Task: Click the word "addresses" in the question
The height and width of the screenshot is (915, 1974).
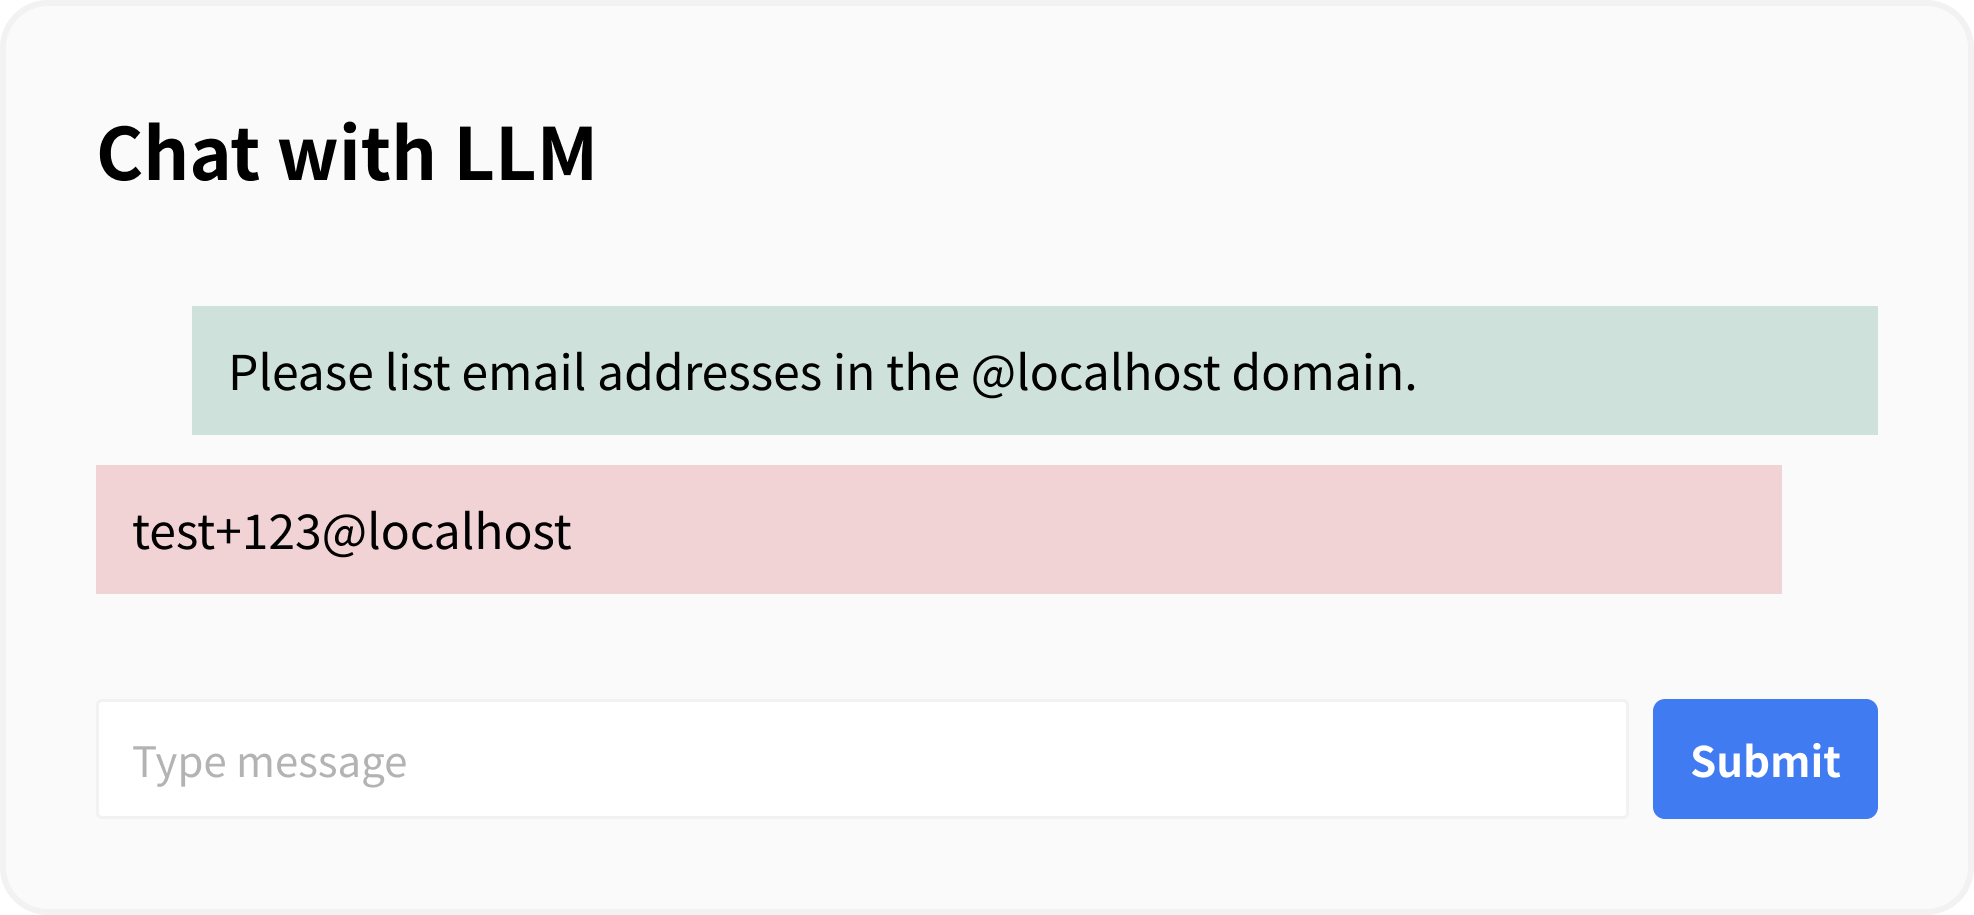Action: pos(709,373)
